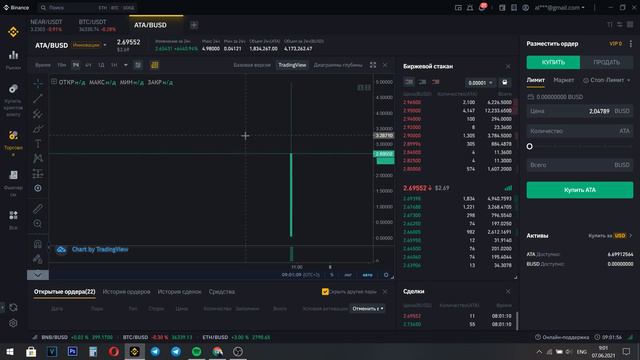Screen dimensions: 640x360
Task: Open the Trade History tab
Action: pyautogui.click(x=180, y=292)
